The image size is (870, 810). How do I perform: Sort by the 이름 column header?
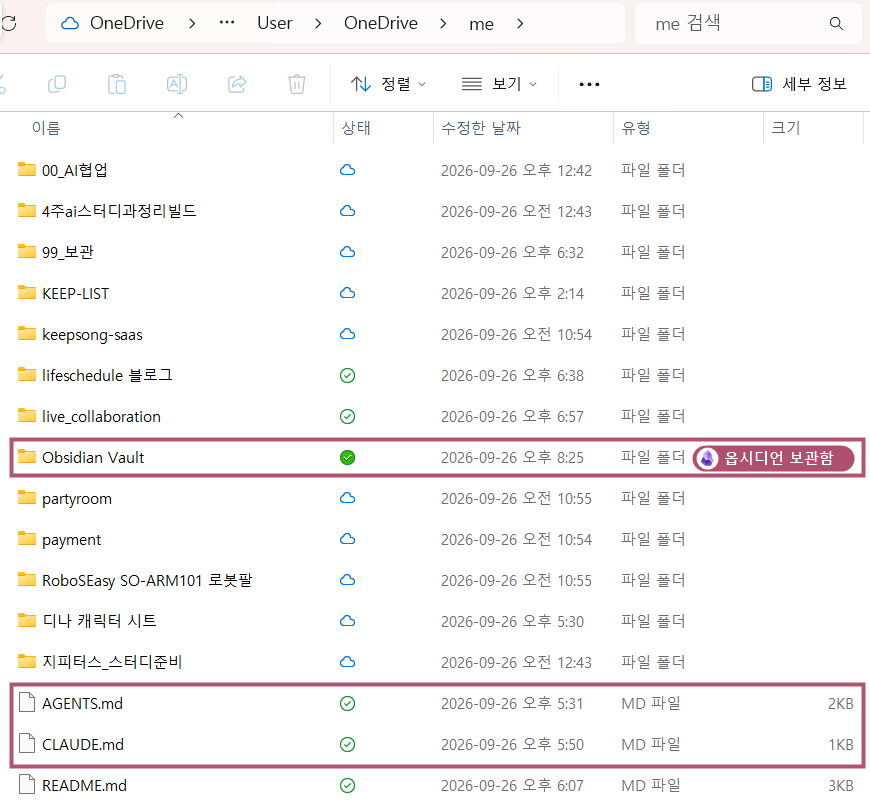coord(46,128)
